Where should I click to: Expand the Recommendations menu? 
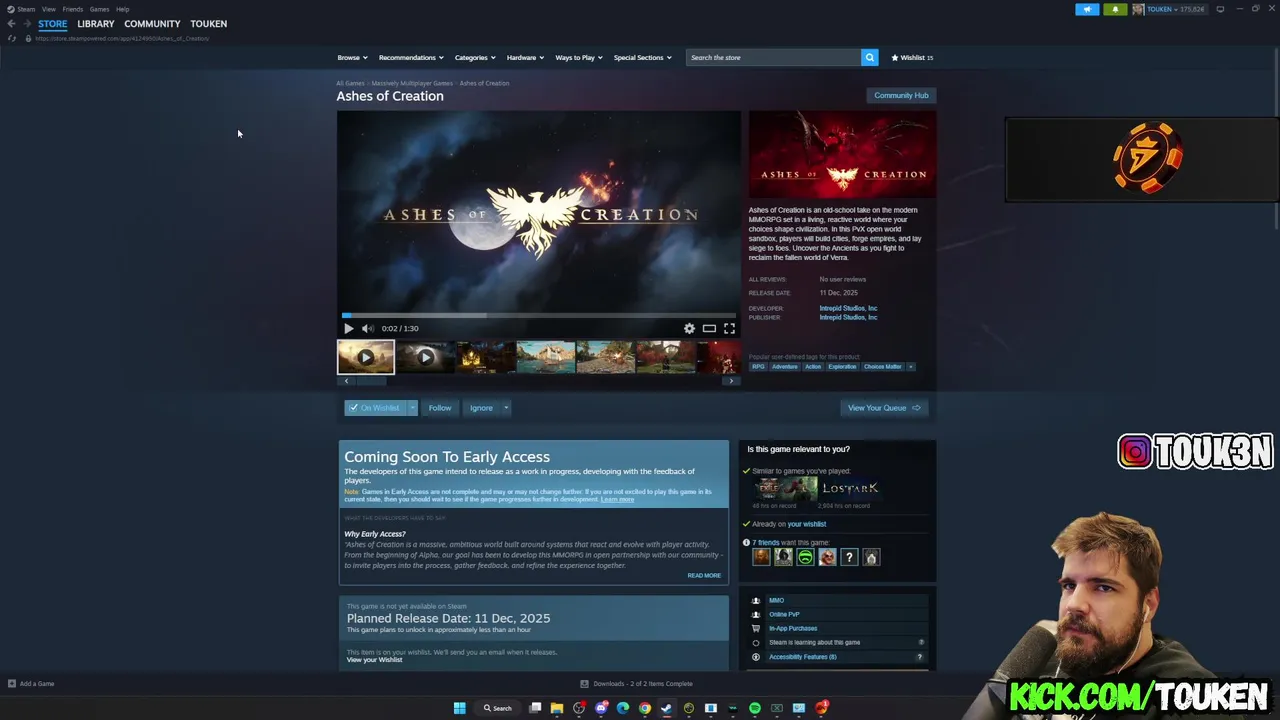click(411, 57)
